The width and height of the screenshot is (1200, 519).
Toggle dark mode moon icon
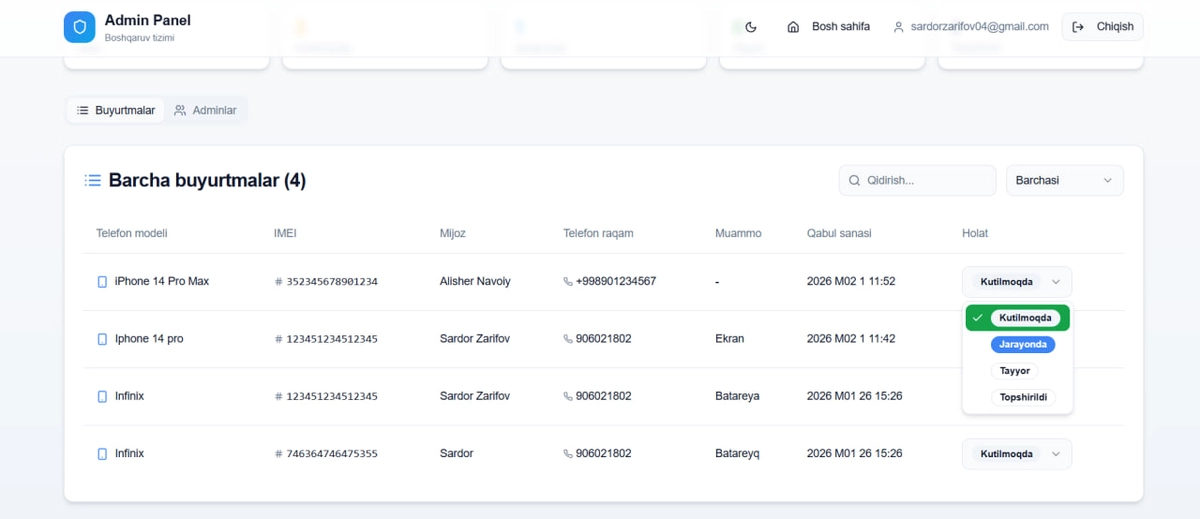(x=751, y=27)
